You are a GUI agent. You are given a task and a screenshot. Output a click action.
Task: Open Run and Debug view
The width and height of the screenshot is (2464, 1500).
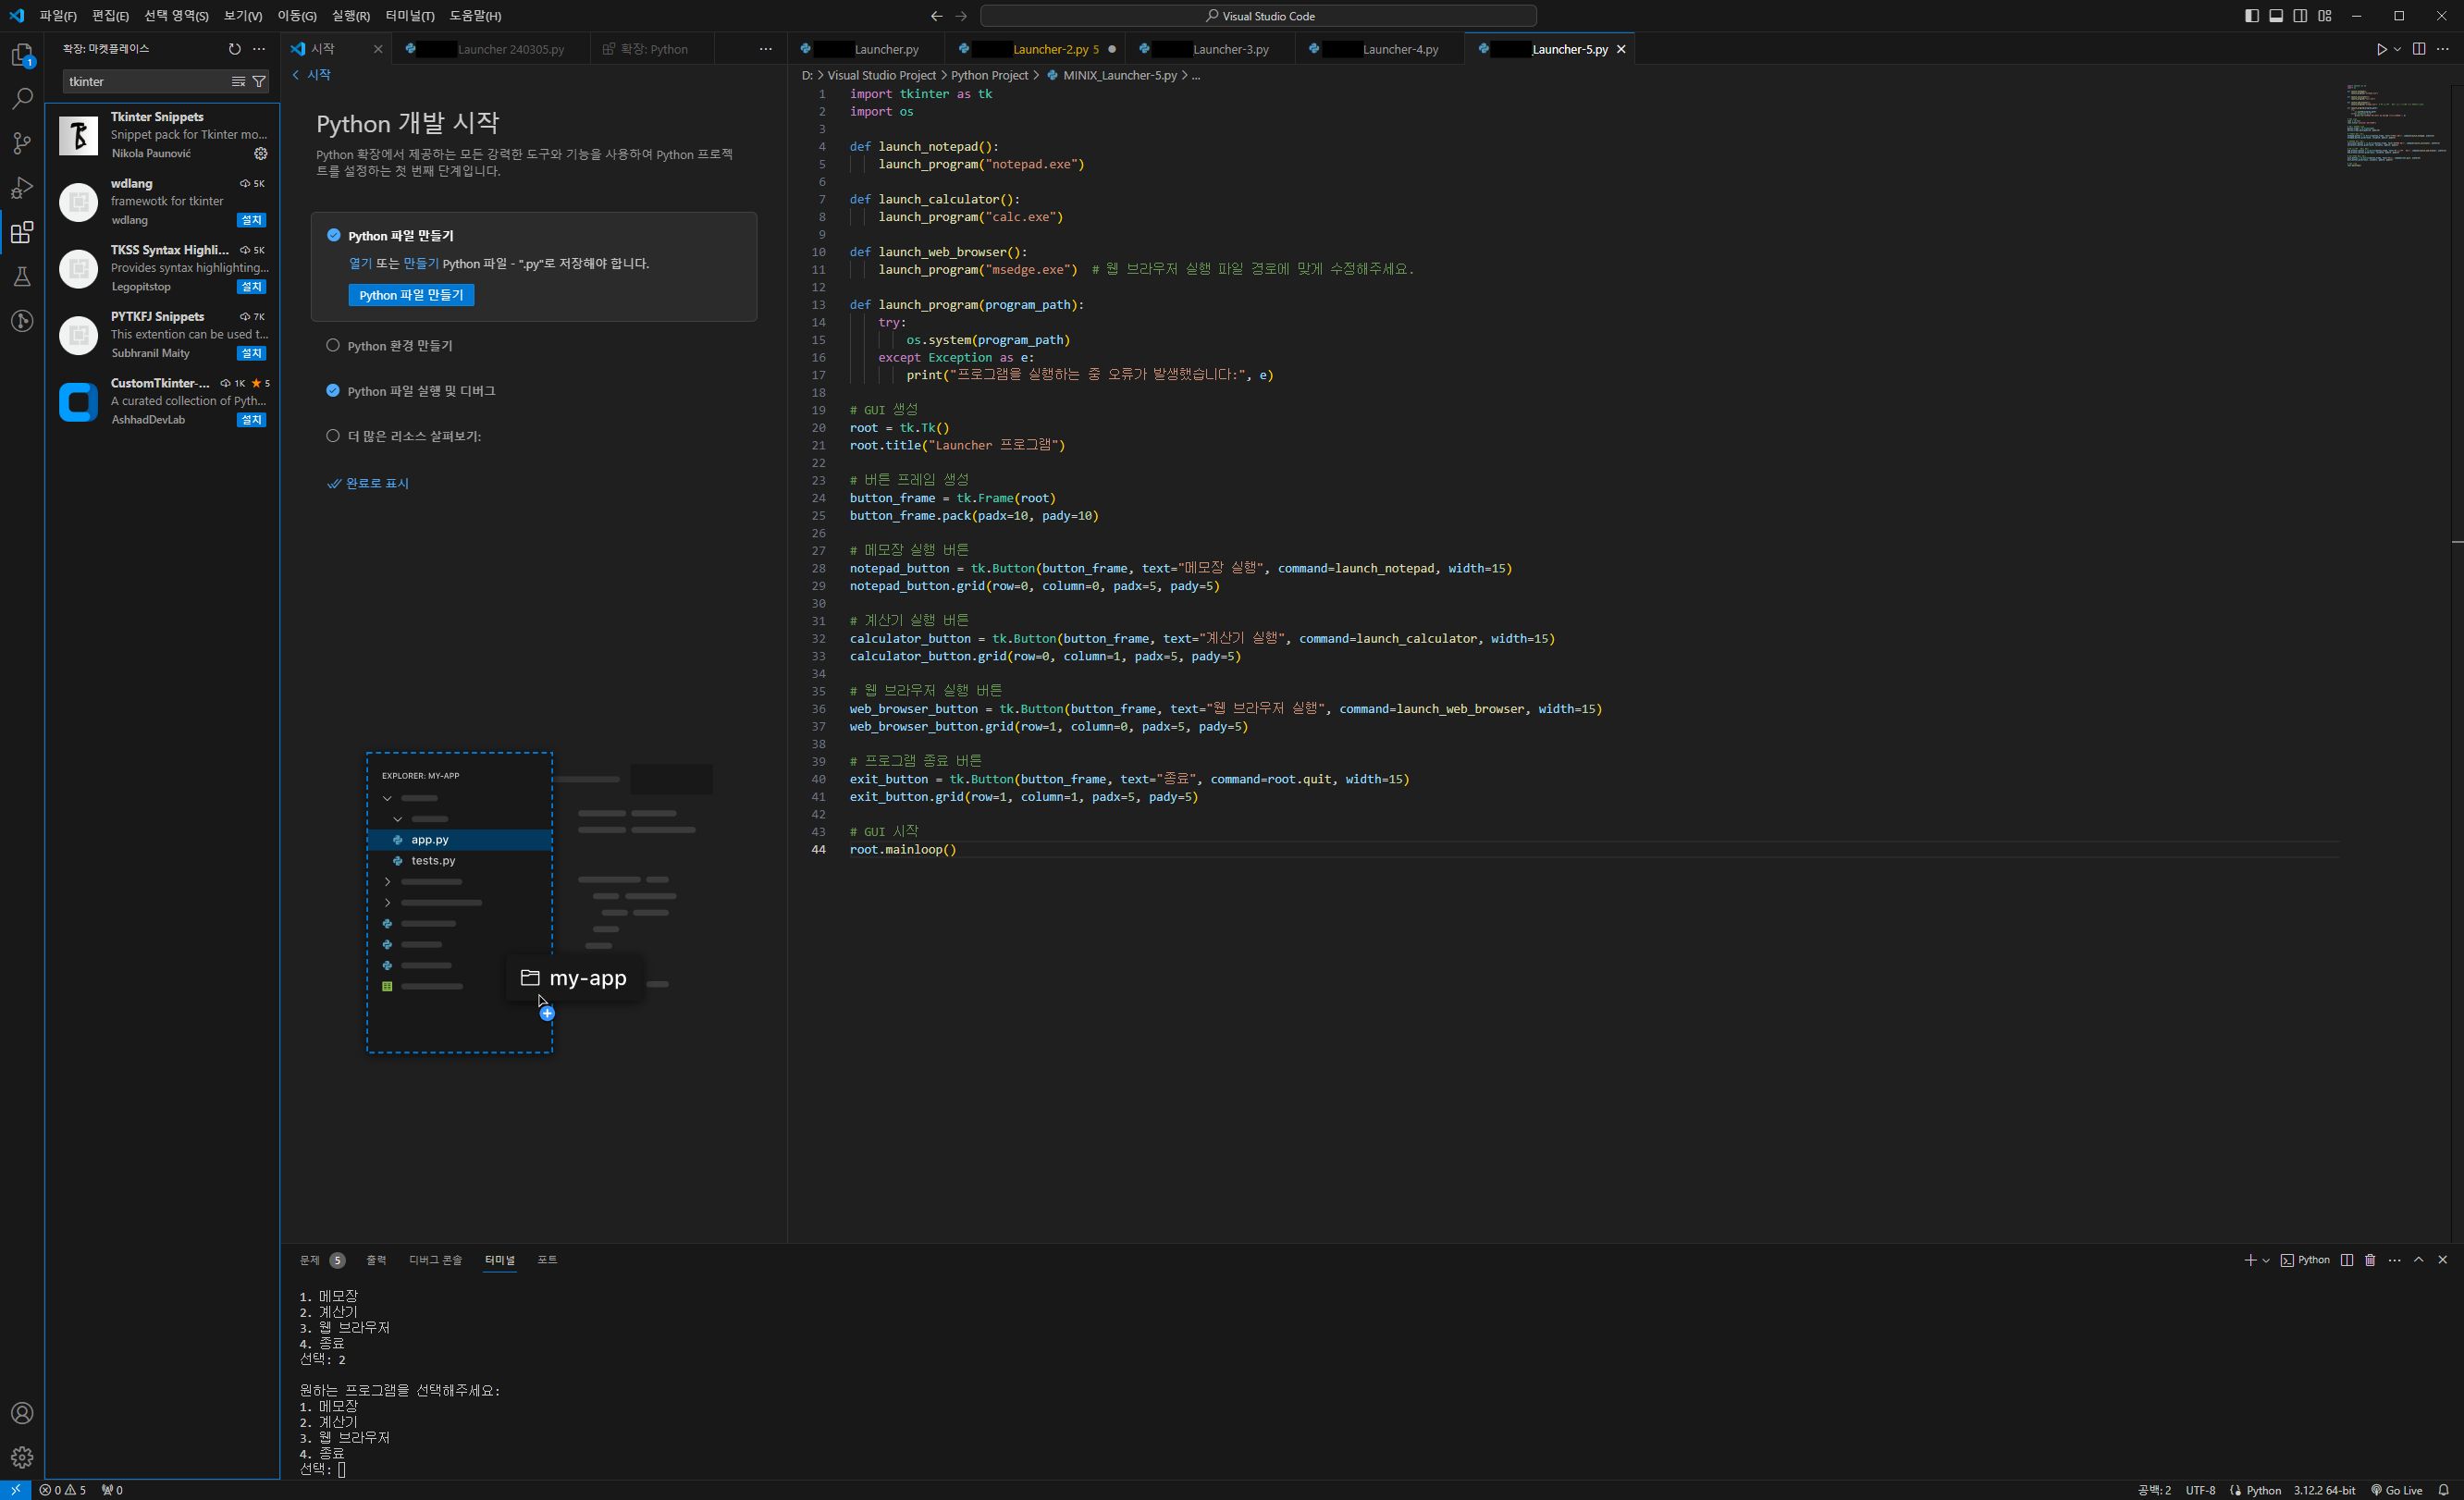pos(22,188)
